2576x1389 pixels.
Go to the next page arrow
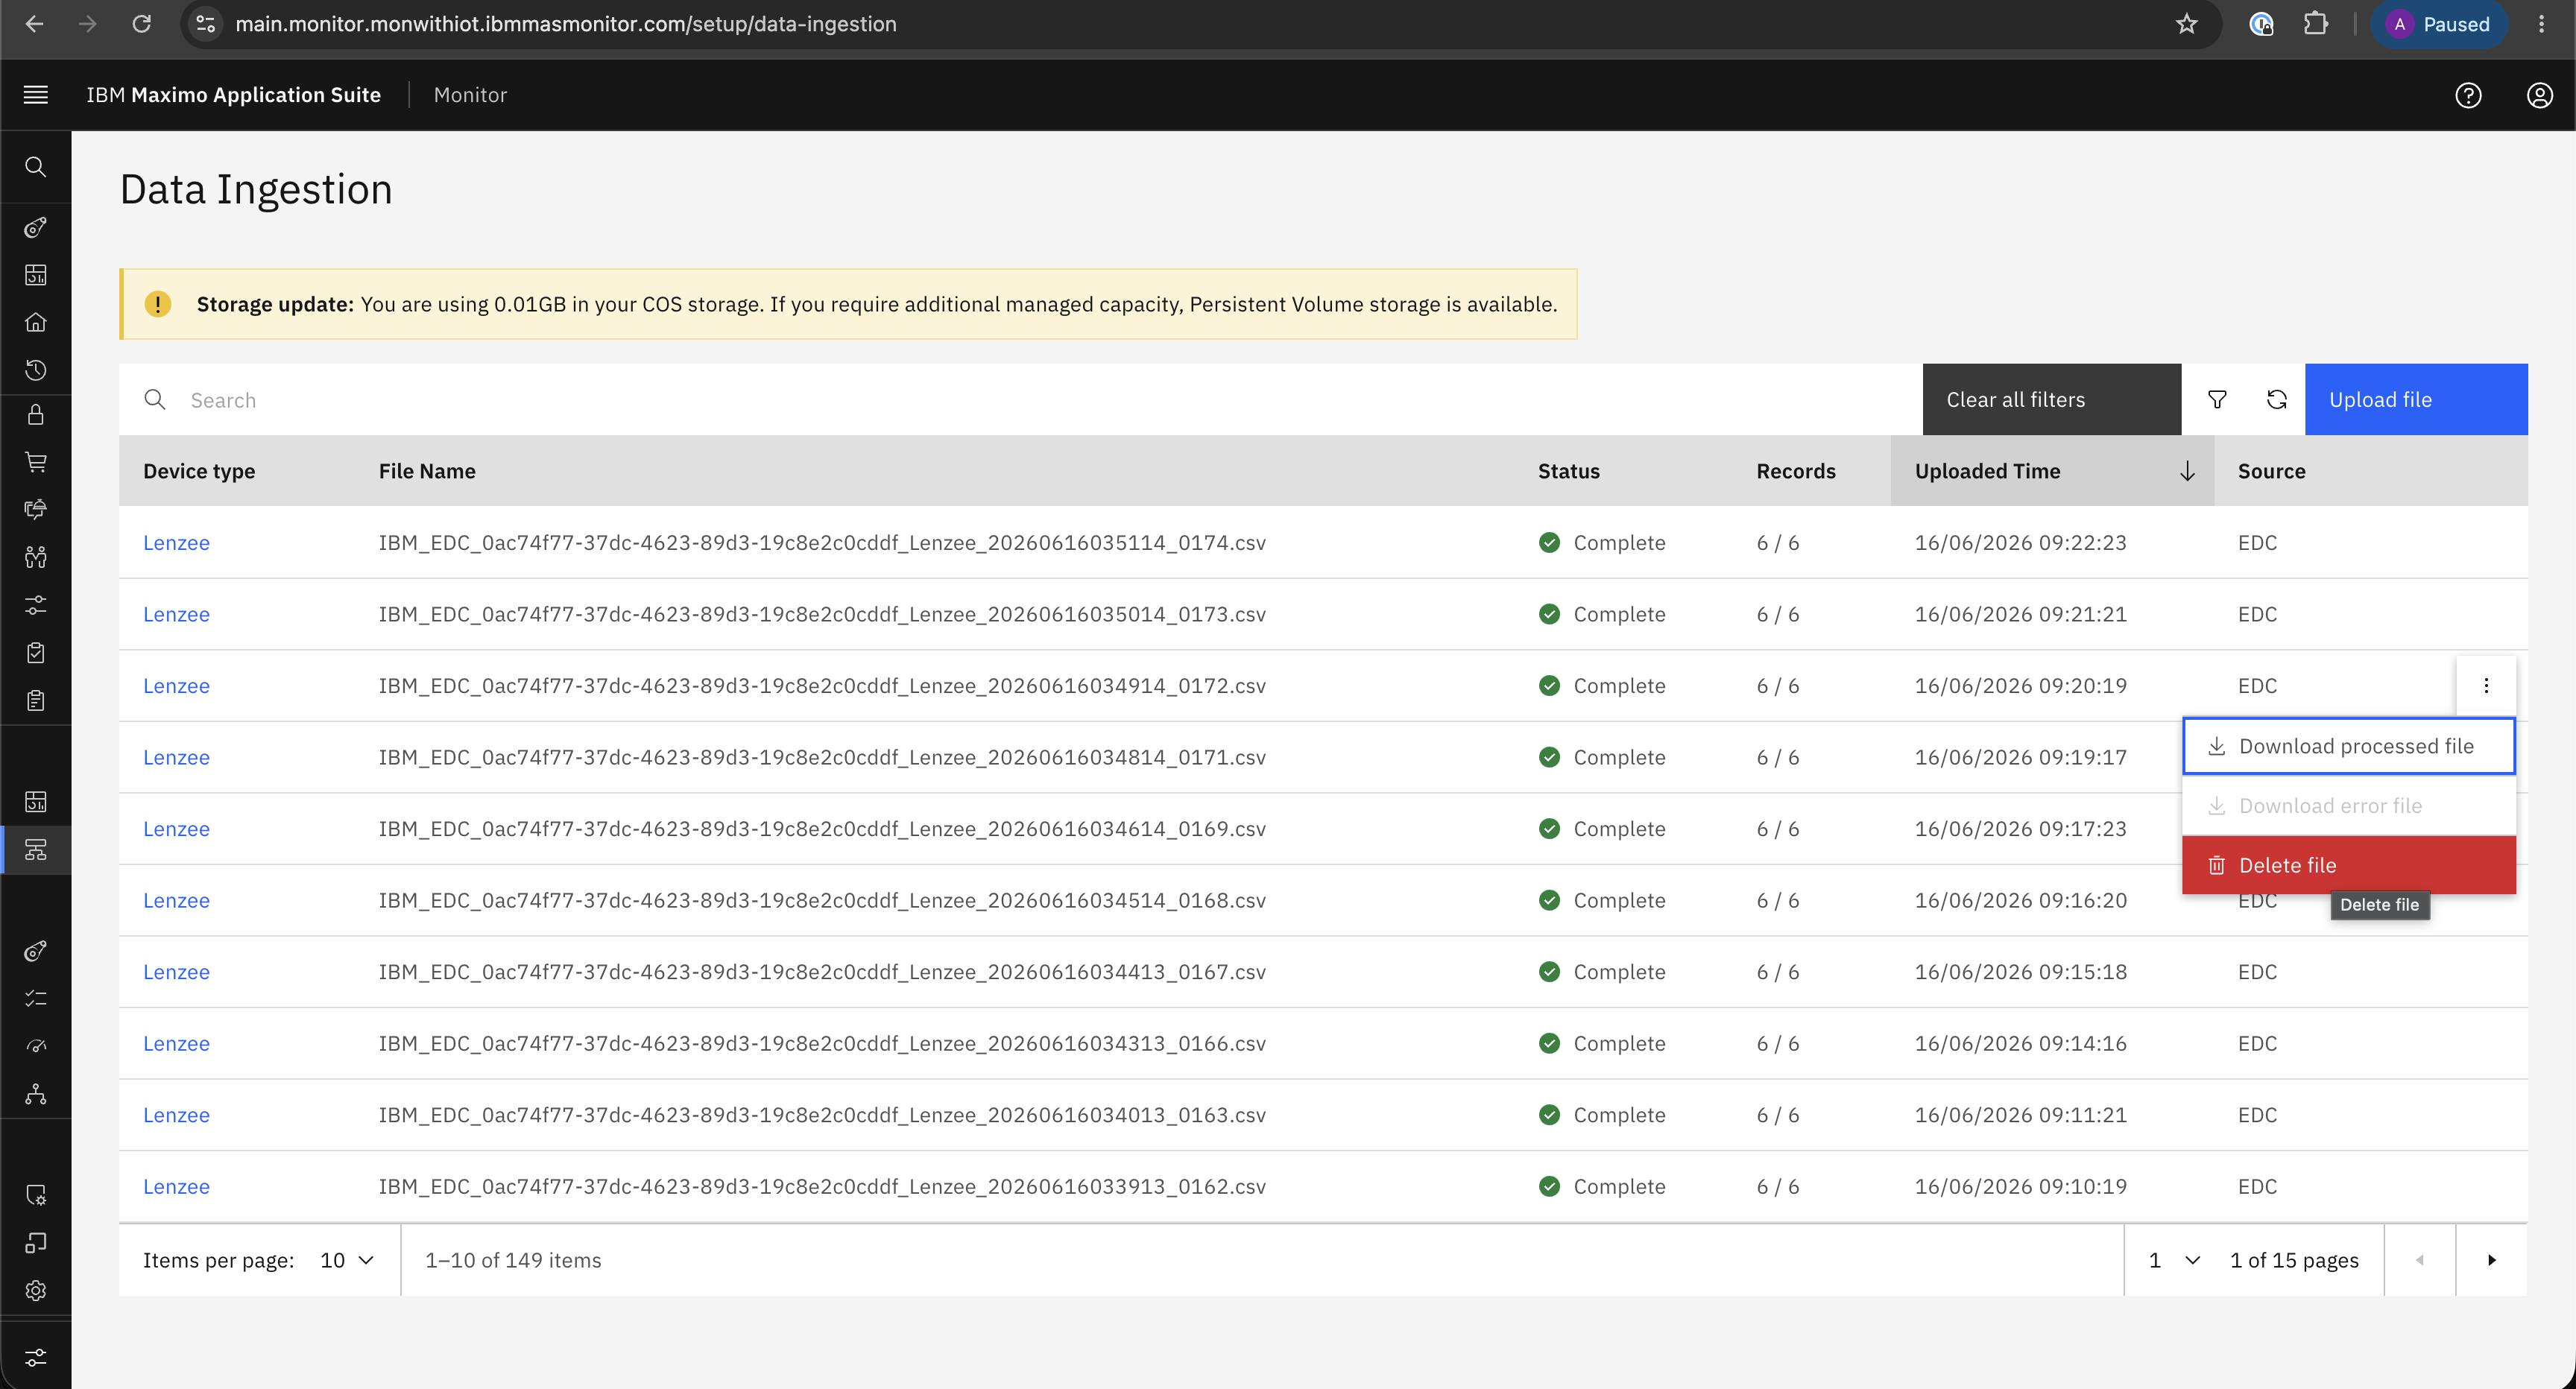(2491, 1260)
